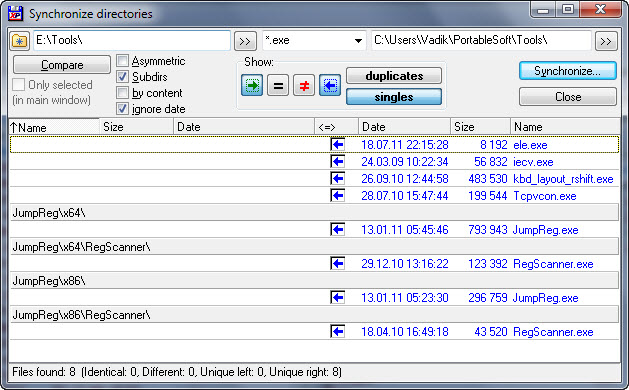Toggle show files to copy right-to-left
Viewport: 629px width, 390px height.
coord(330,85)
